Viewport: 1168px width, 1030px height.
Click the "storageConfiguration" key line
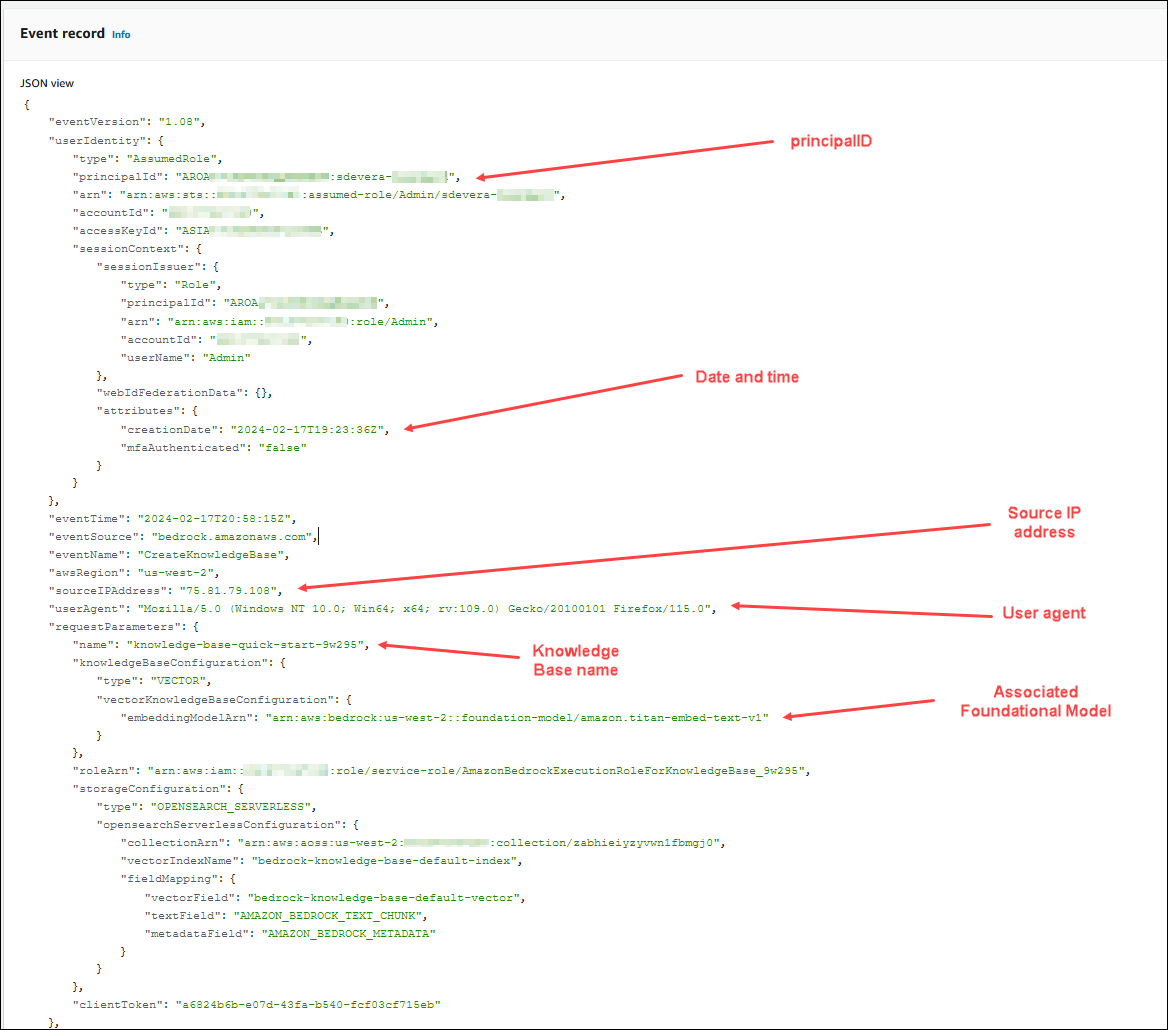click(158, 789)
